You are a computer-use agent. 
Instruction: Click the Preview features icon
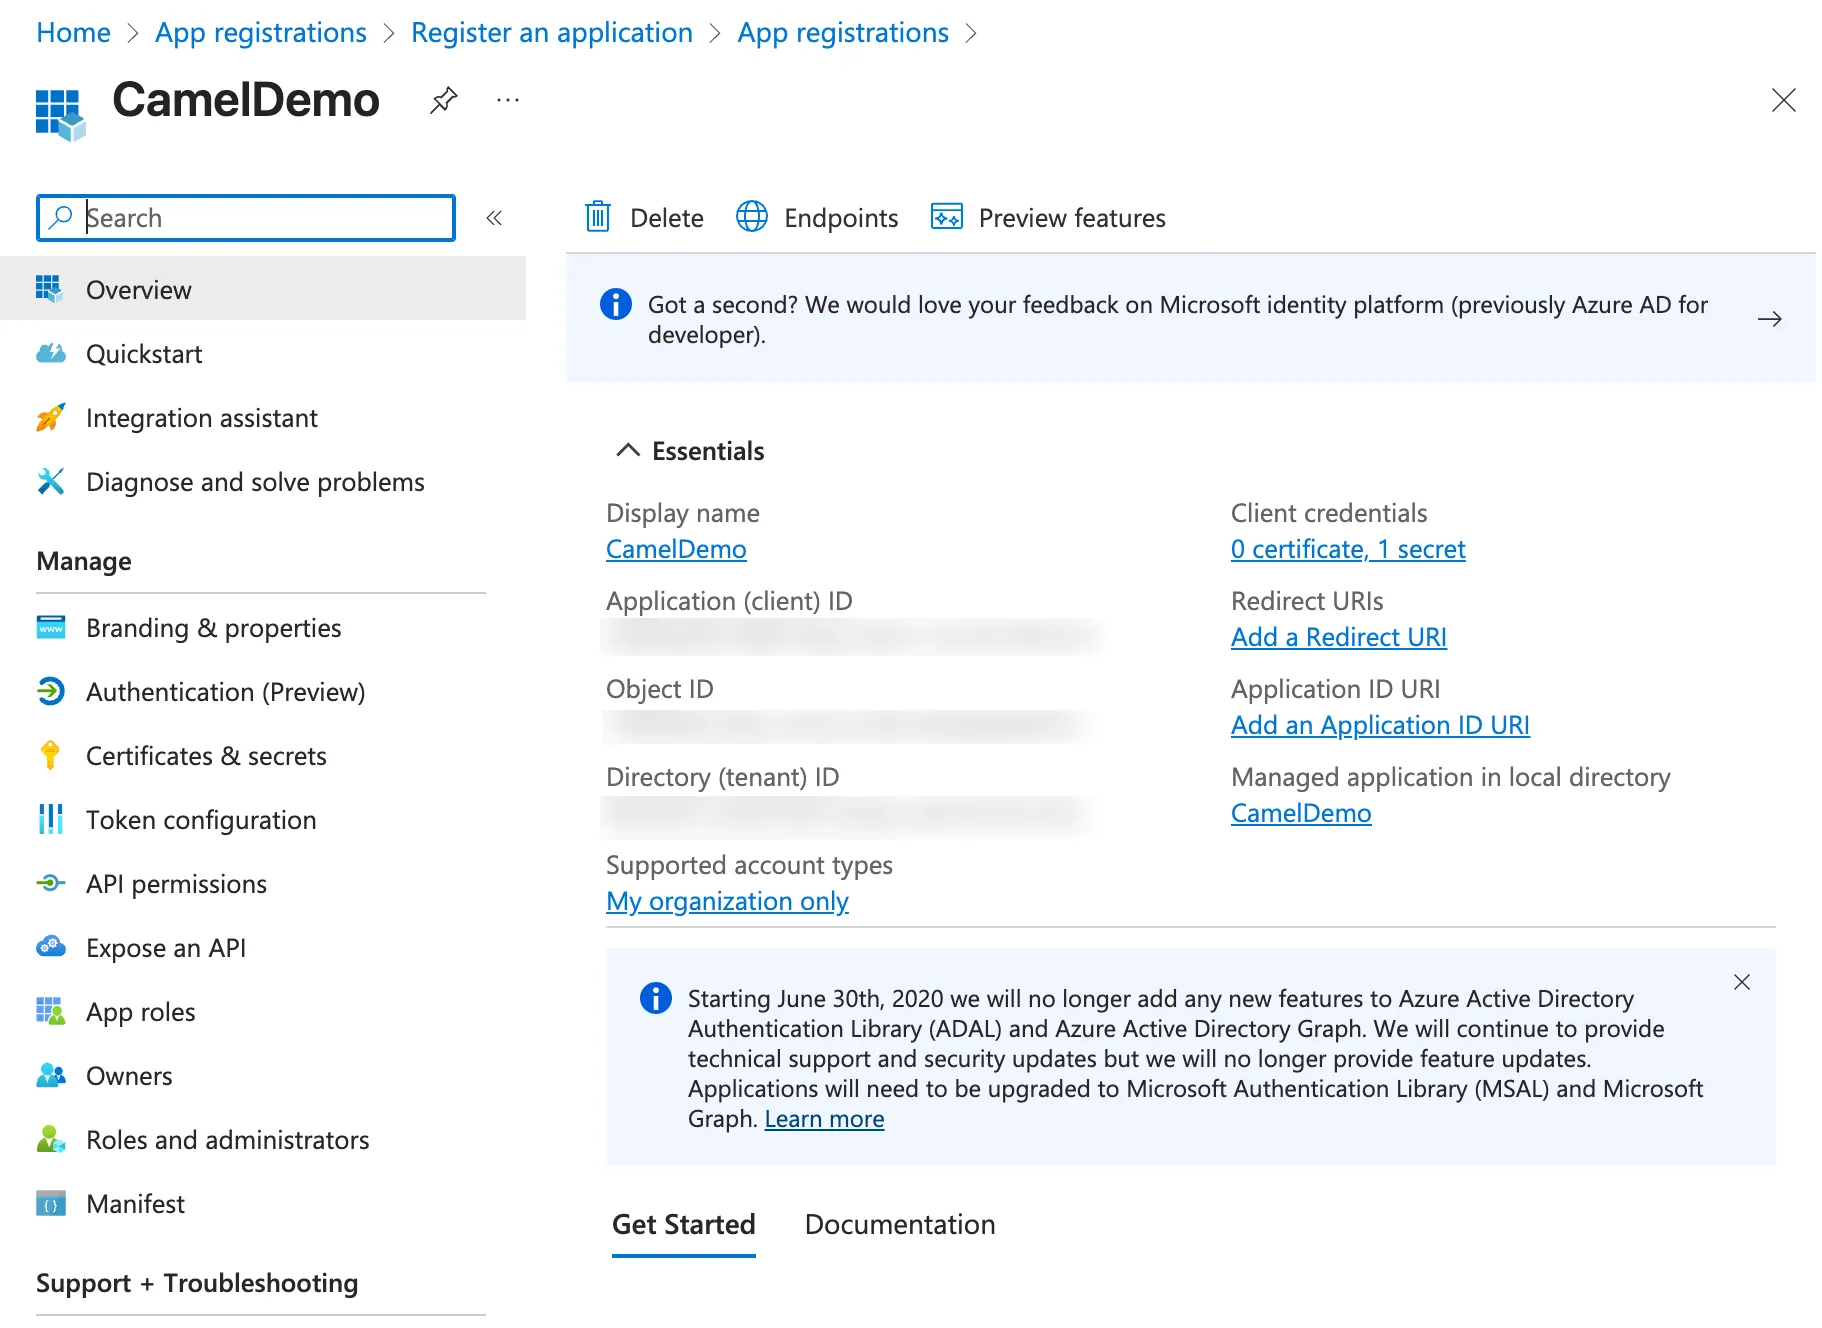[x=946, y=216]
